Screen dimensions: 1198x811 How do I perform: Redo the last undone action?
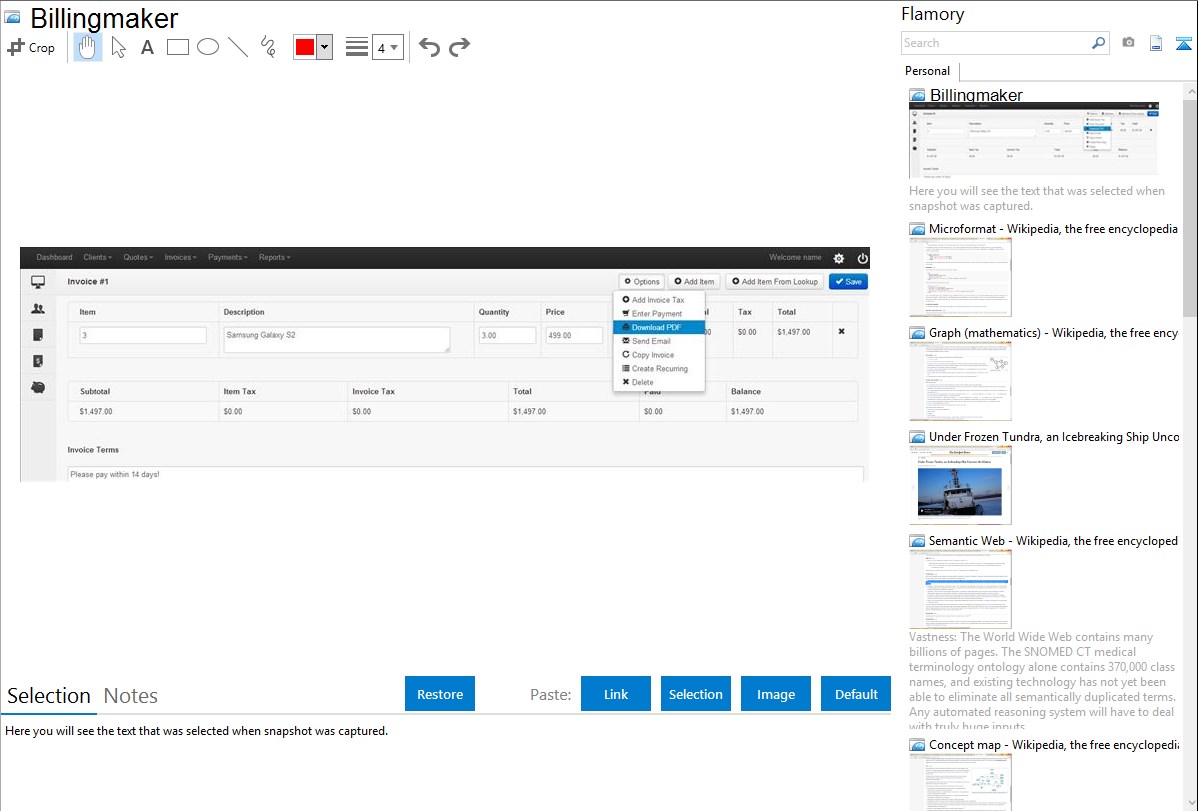coord(459,47)
